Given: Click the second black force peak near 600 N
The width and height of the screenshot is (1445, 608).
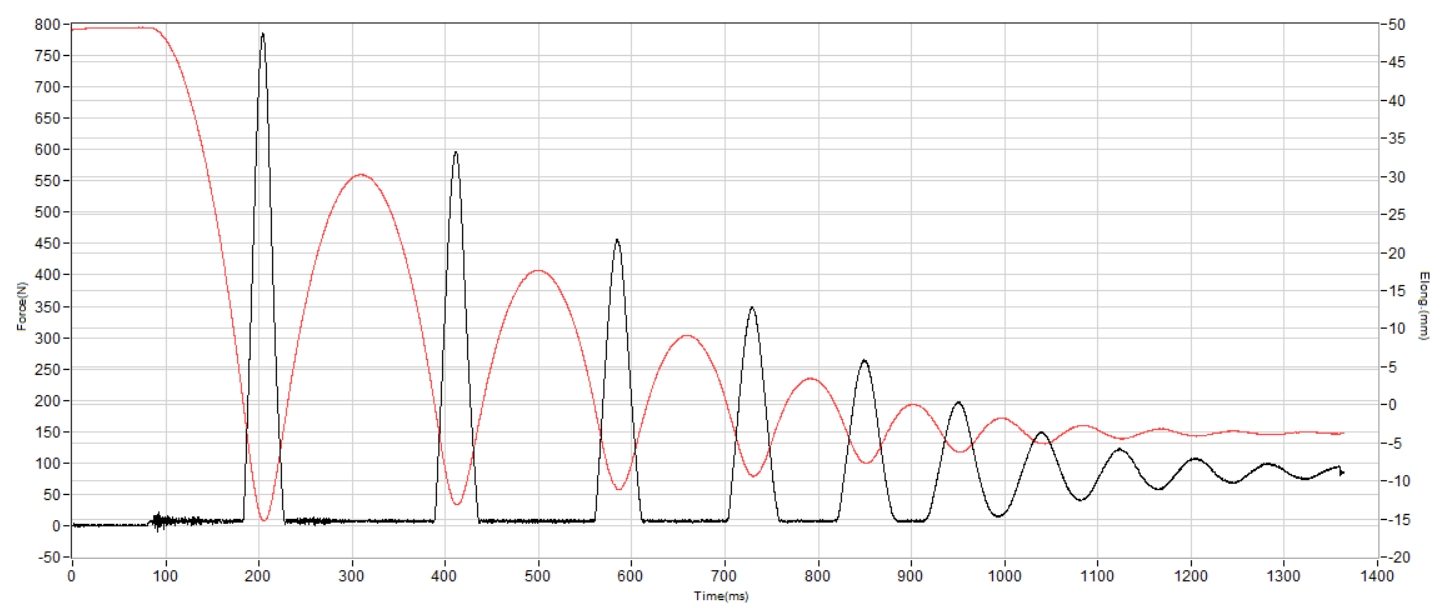Looking at the screenshot, I should click(456, 153).
